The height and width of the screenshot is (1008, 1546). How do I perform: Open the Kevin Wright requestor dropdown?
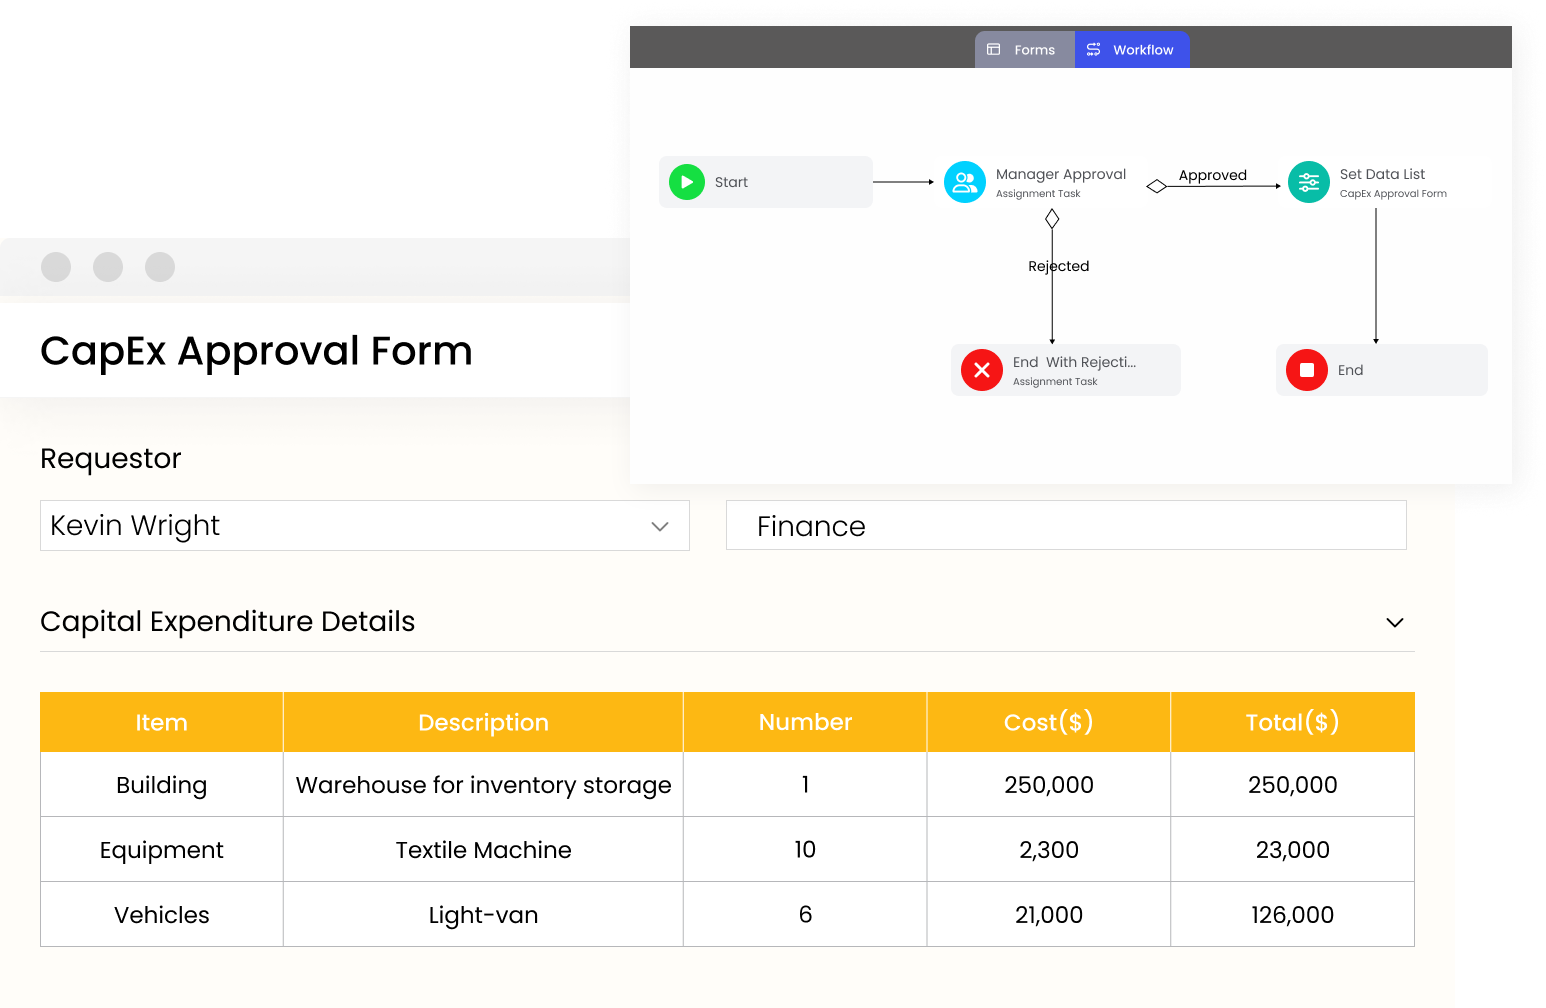[x=659, y=526]
